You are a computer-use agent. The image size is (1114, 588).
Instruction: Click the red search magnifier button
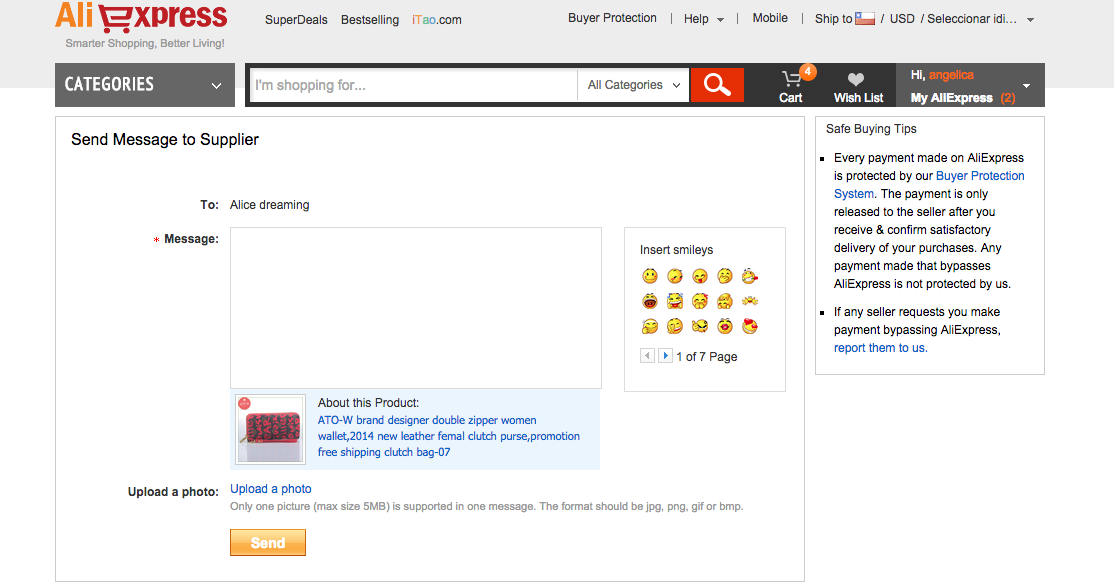pyautogui.click(x=717, y=85)
